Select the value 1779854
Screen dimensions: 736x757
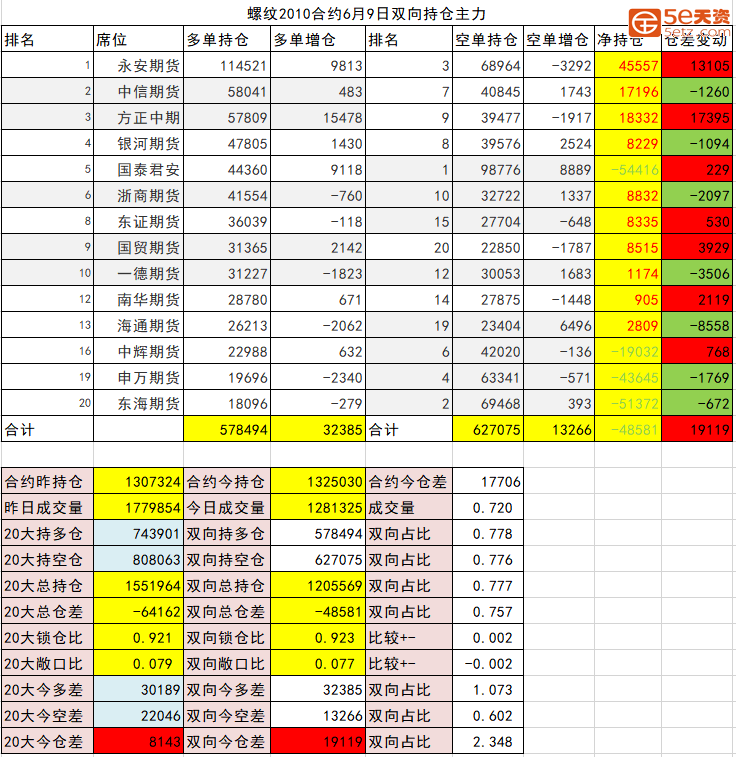click(x=139, y=507)
